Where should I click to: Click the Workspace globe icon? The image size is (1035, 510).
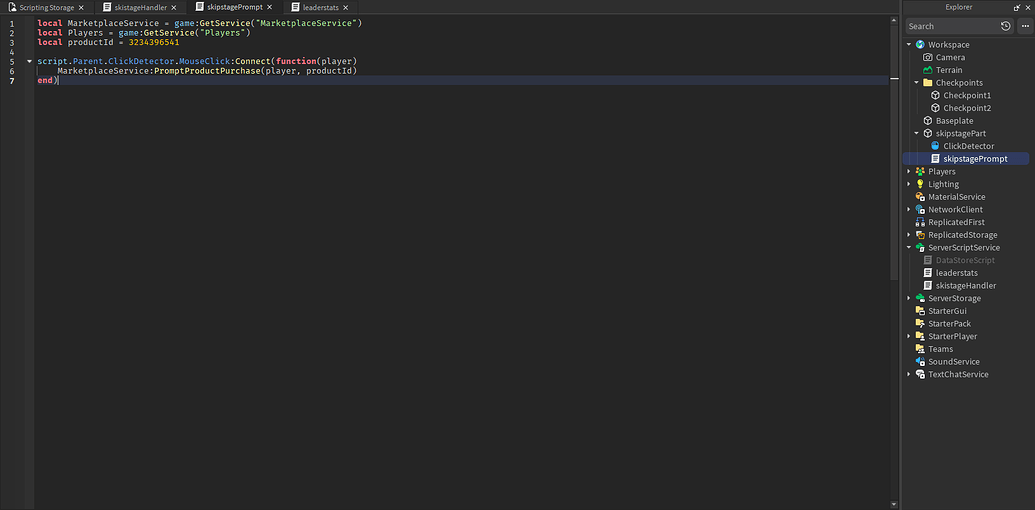coord(920,45)
